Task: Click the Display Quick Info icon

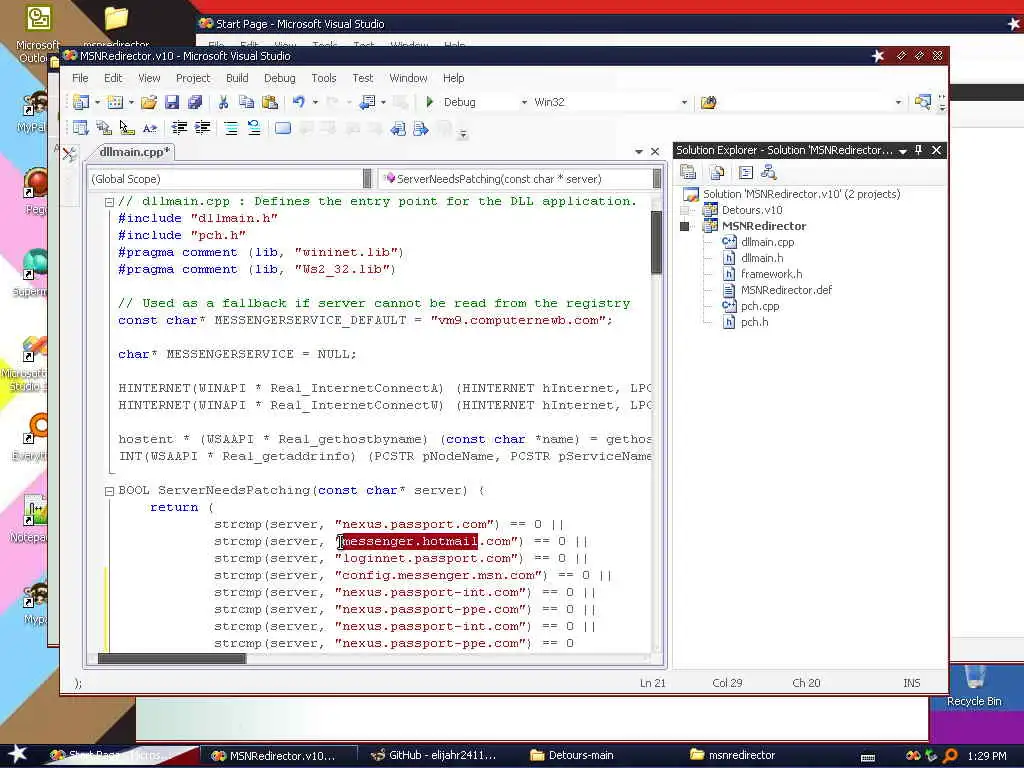Action: pyautogui.click(x=127, y=128)
